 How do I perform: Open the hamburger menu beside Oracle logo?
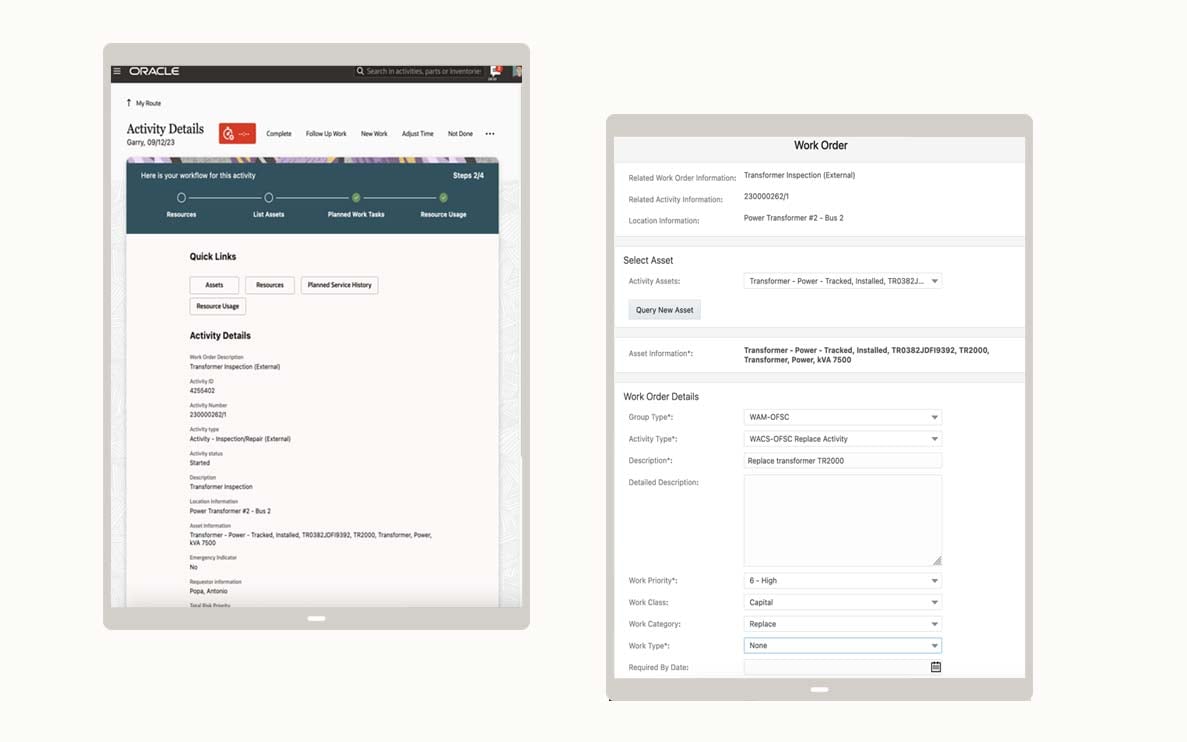117,72
